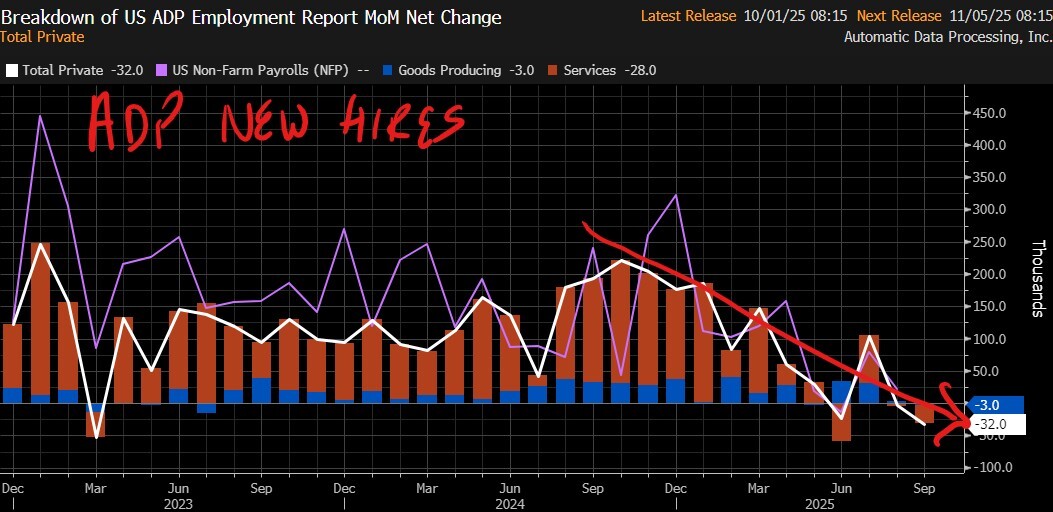Click the vertical Thousands axis label
Screen dimensions: 1053x512
click(1038, 278)
